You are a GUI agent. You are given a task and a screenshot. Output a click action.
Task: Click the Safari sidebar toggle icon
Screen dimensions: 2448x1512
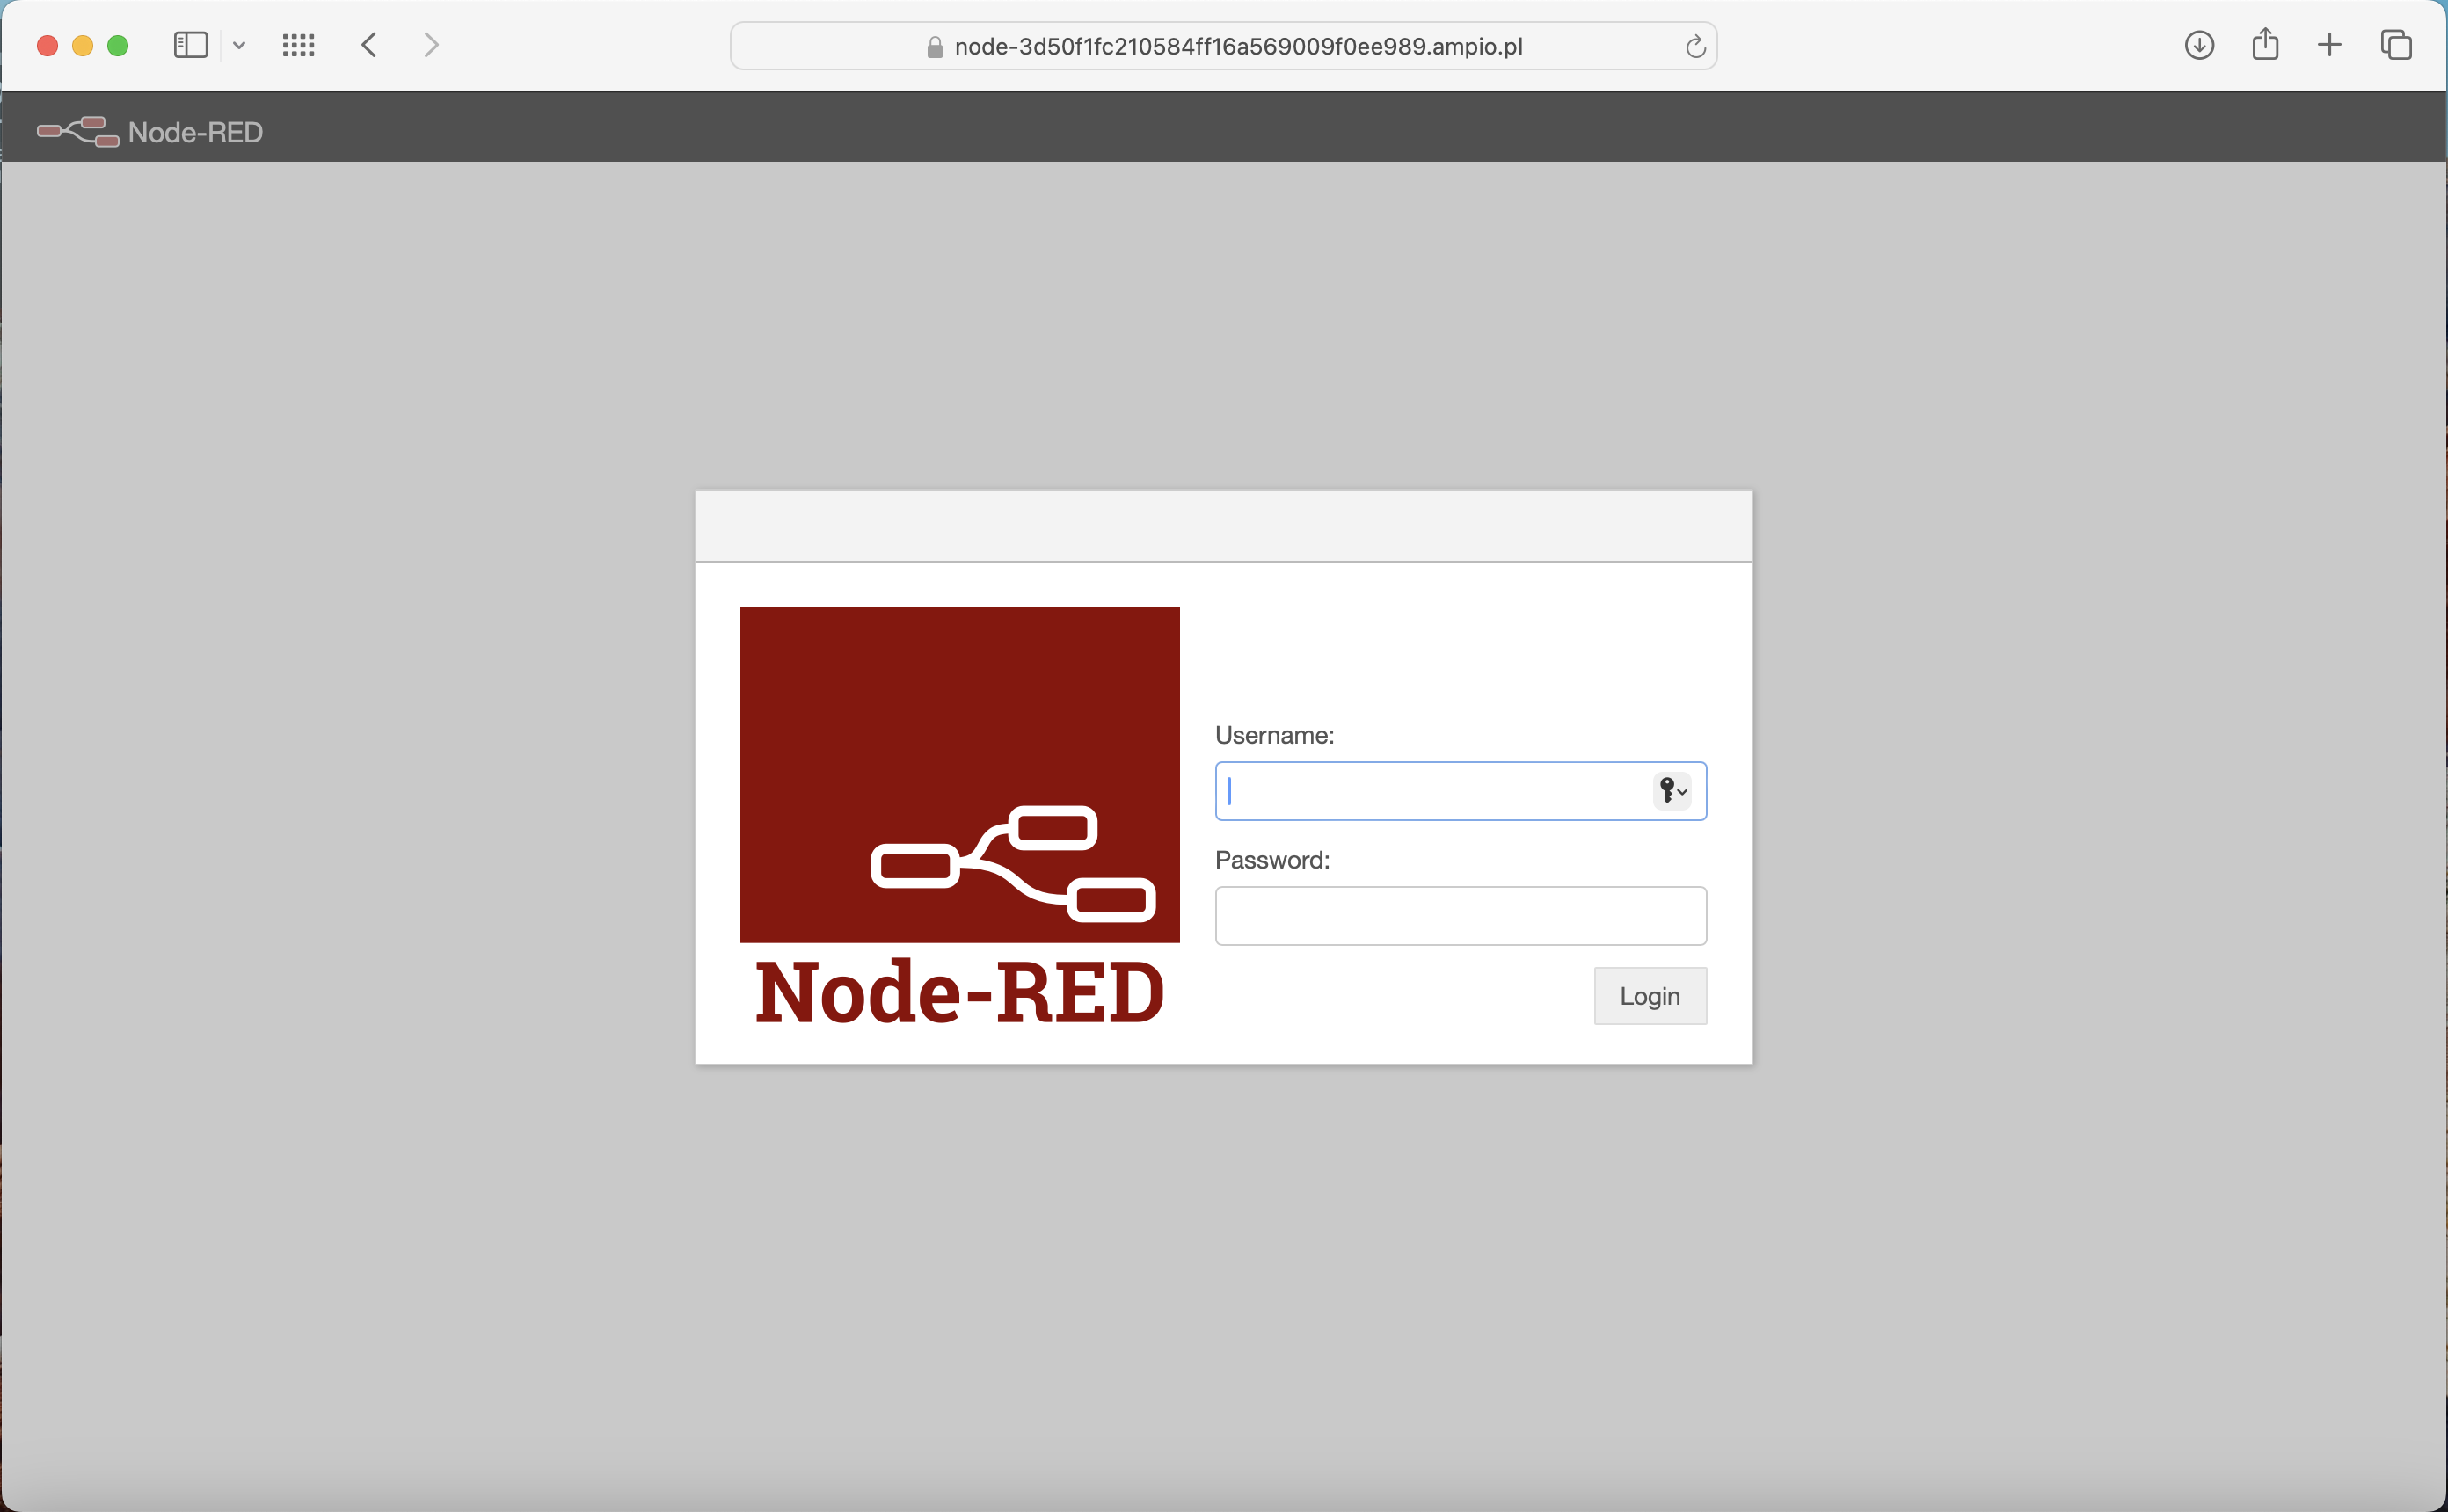tap(190, 45)
